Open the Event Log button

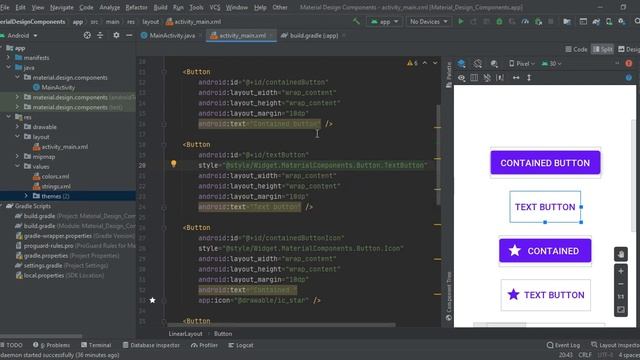(563, 345)
